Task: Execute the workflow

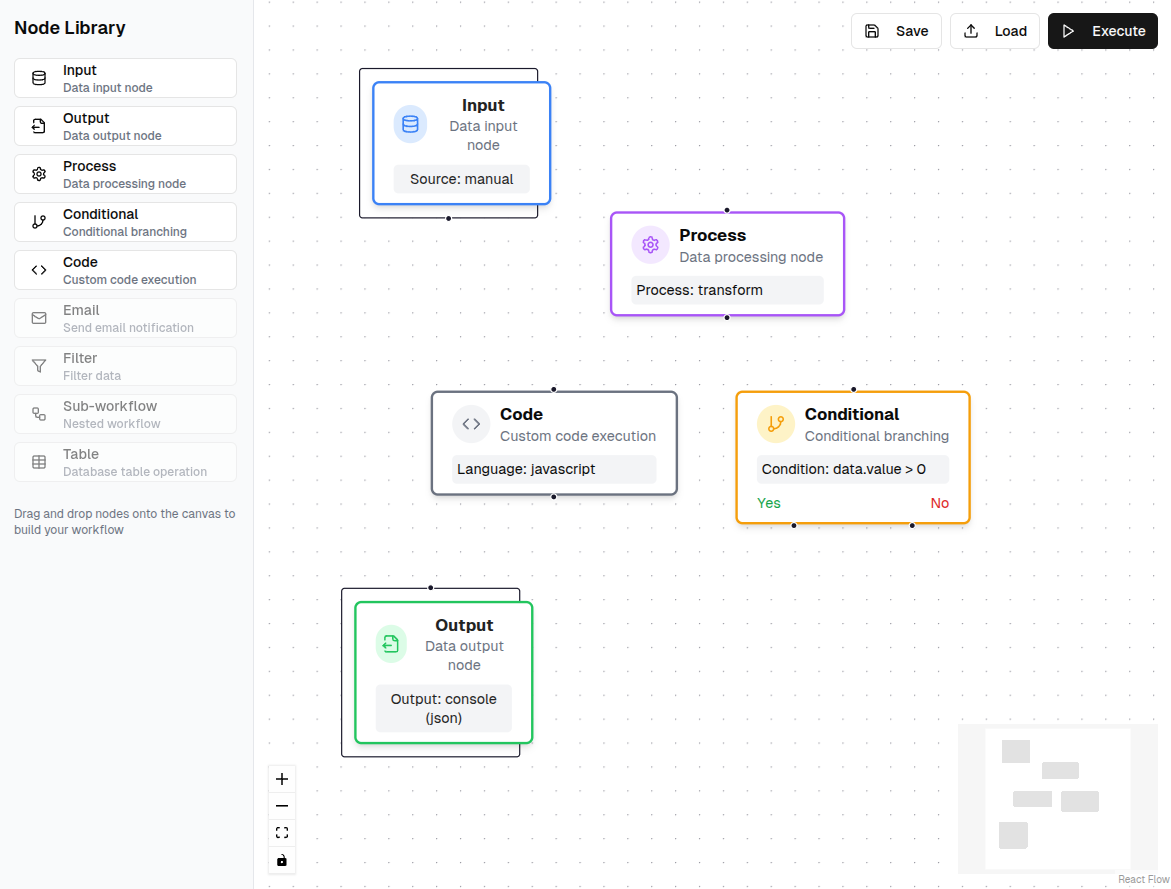Action: 1102,31
